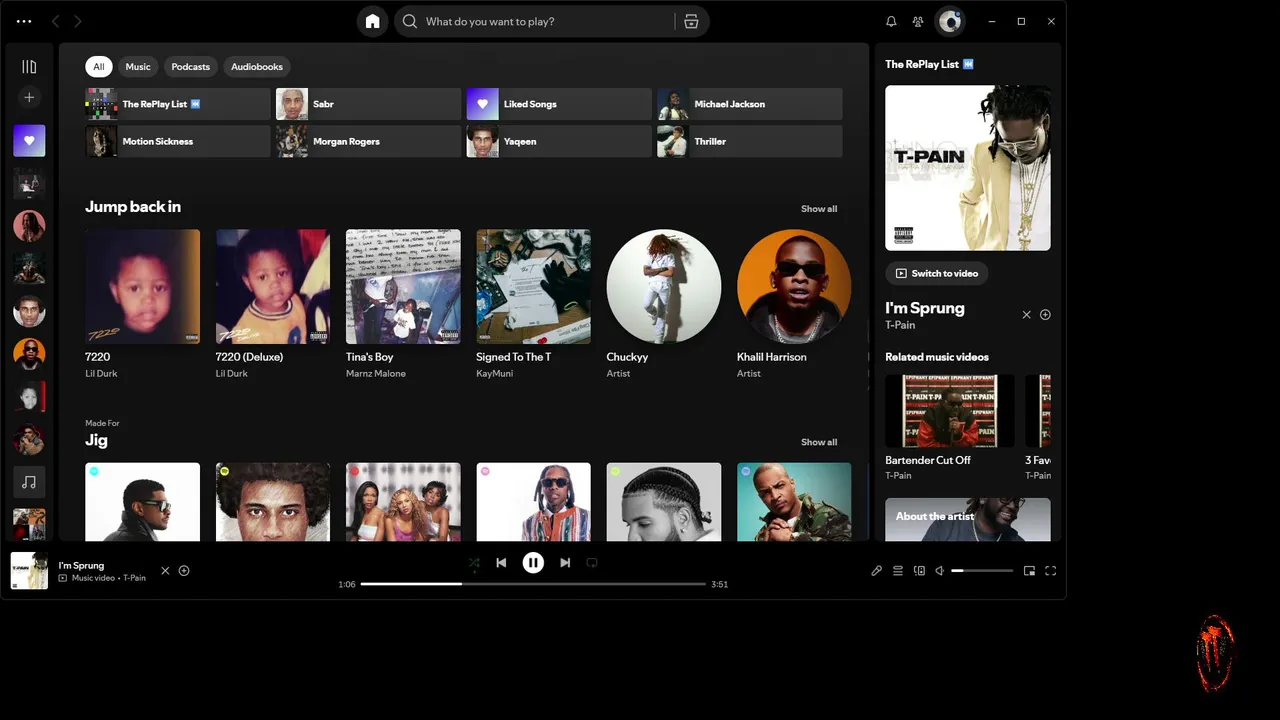Viewport: 1280px width, 720px height.
Task: Open the About the artist card
Action: click(x=968, y=519)
